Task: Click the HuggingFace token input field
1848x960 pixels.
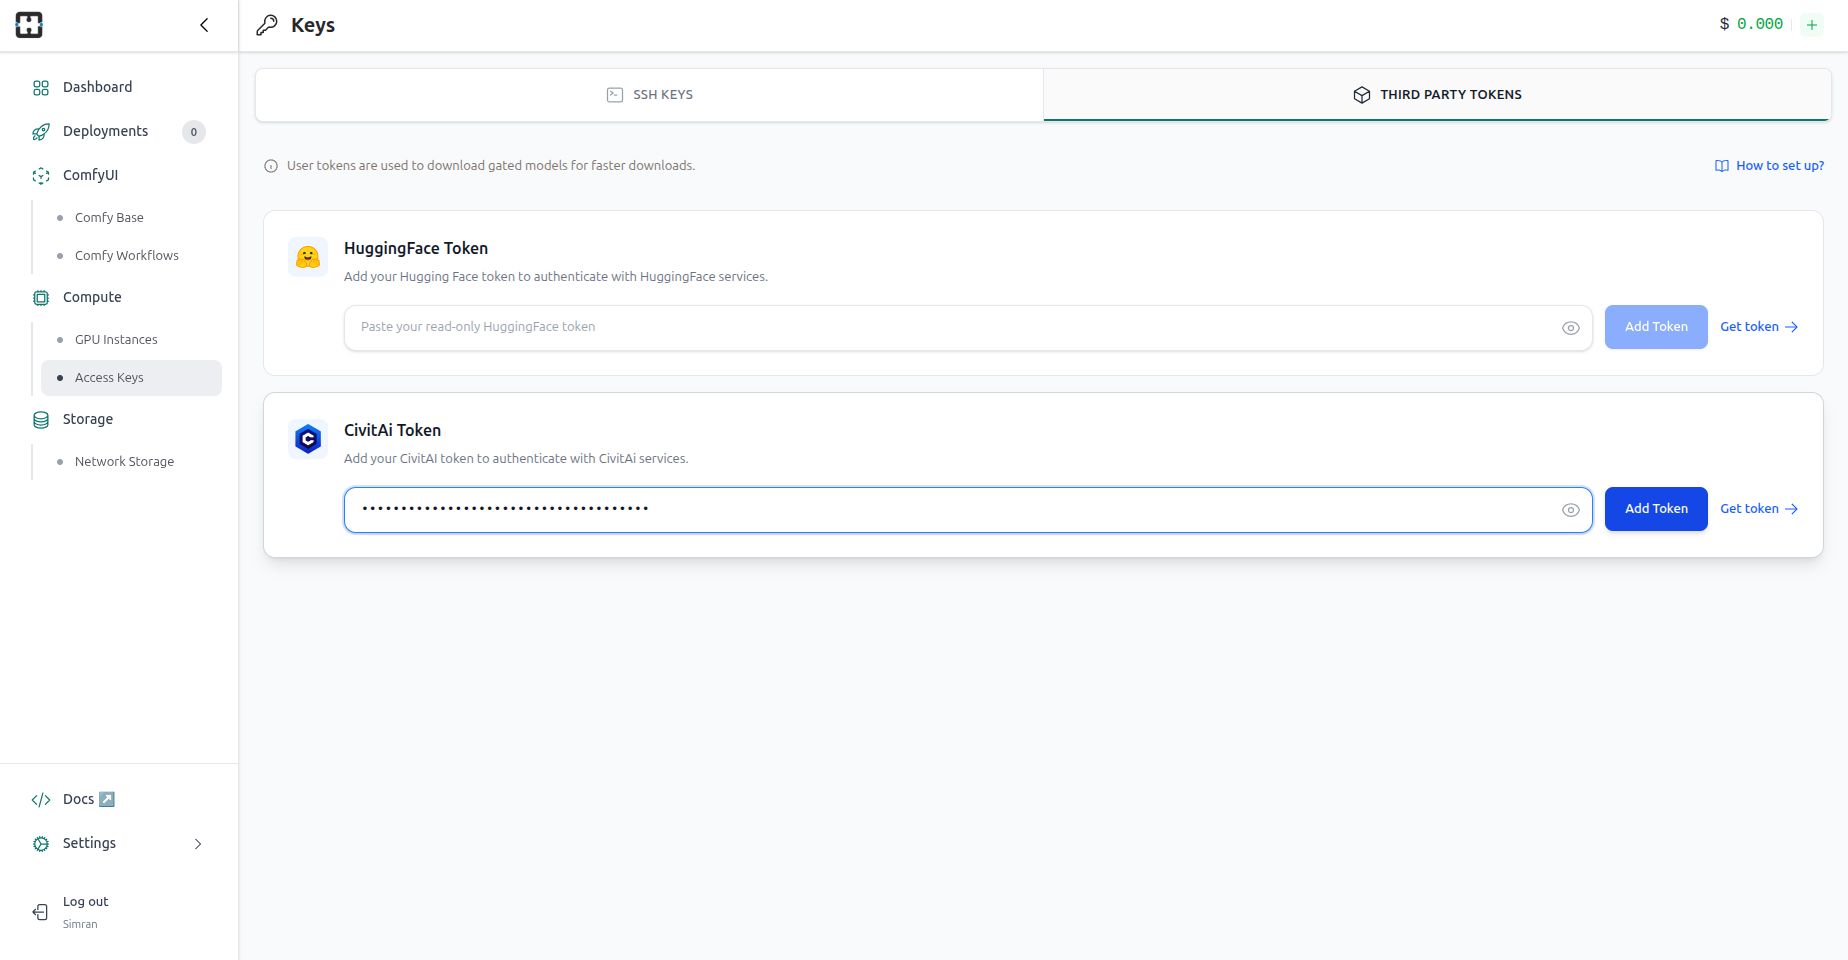Action: (968, 328)
